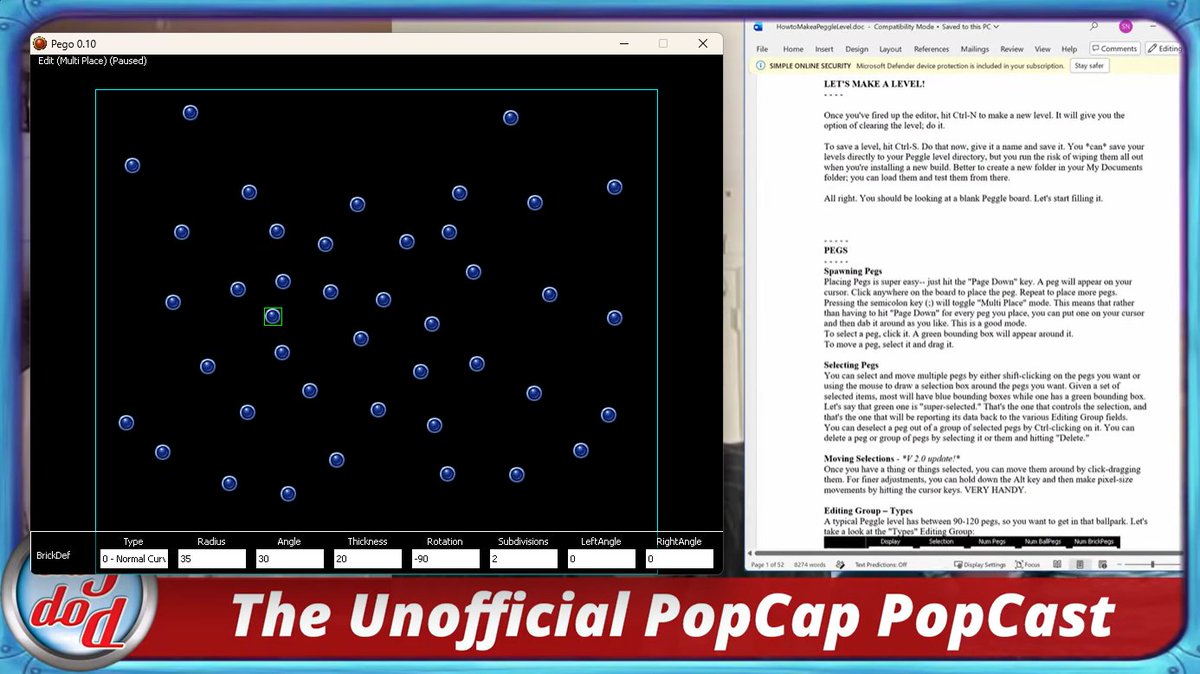Click the RightAngle input field

[x=680, y=559]
